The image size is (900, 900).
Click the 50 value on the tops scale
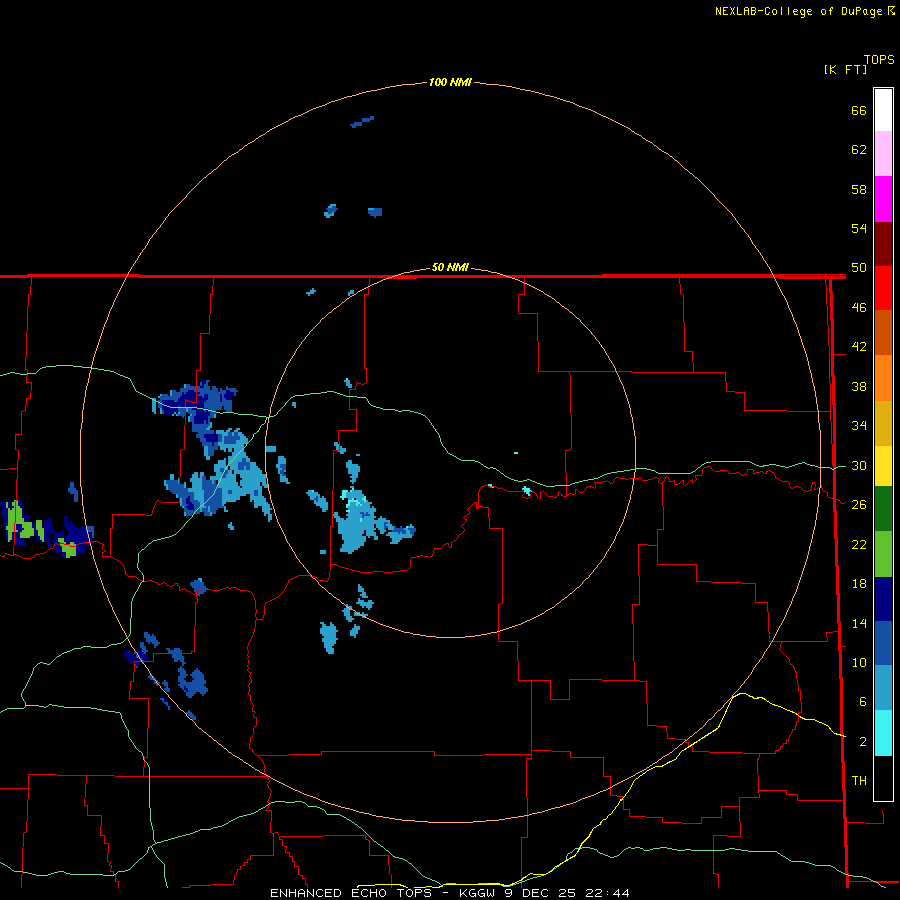tap(859, 268)
